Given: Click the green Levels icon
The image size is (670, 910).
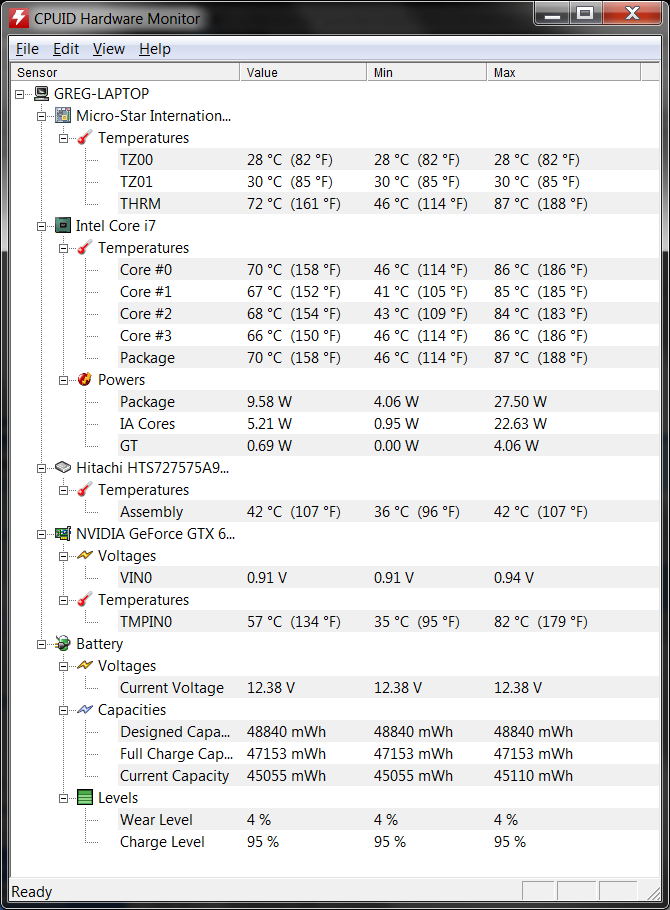Looking at the screenshot, I should click(x=85, y=798).
